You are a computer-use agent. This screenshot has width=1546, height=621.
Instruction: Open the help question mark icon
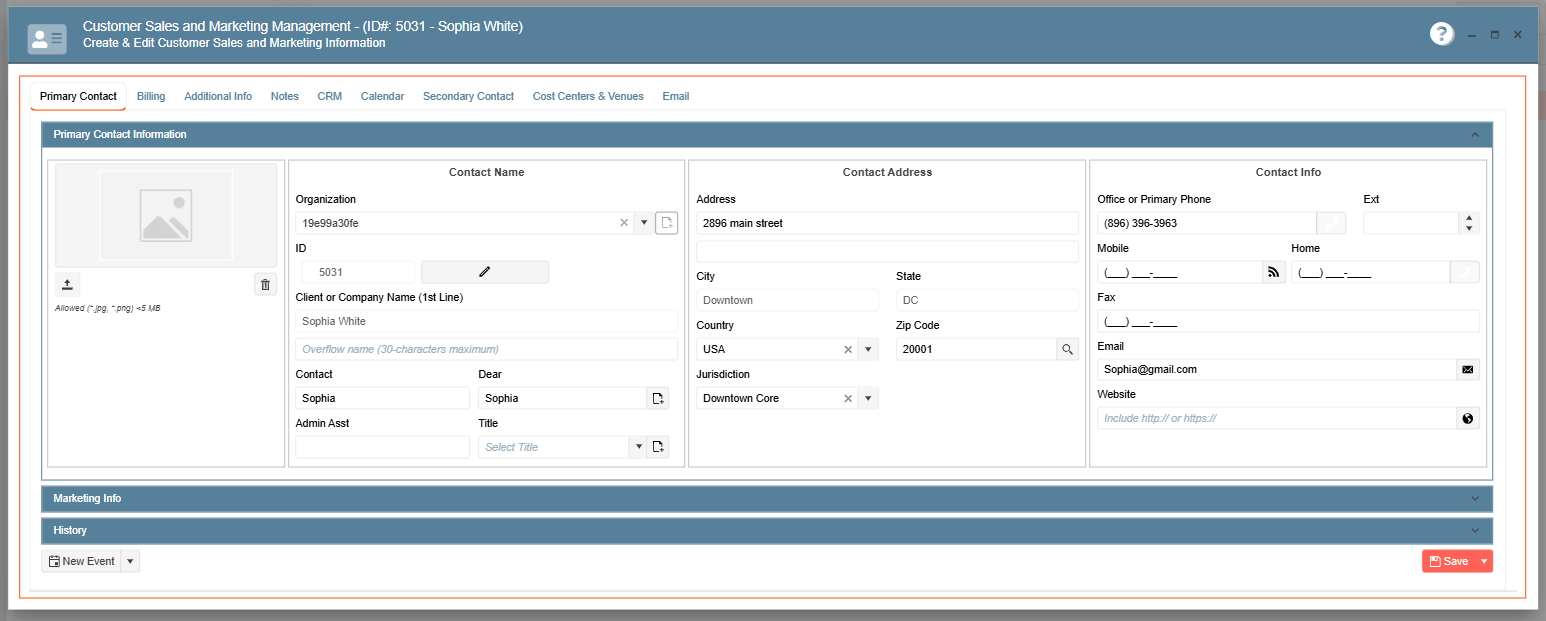coord(1441,34)
